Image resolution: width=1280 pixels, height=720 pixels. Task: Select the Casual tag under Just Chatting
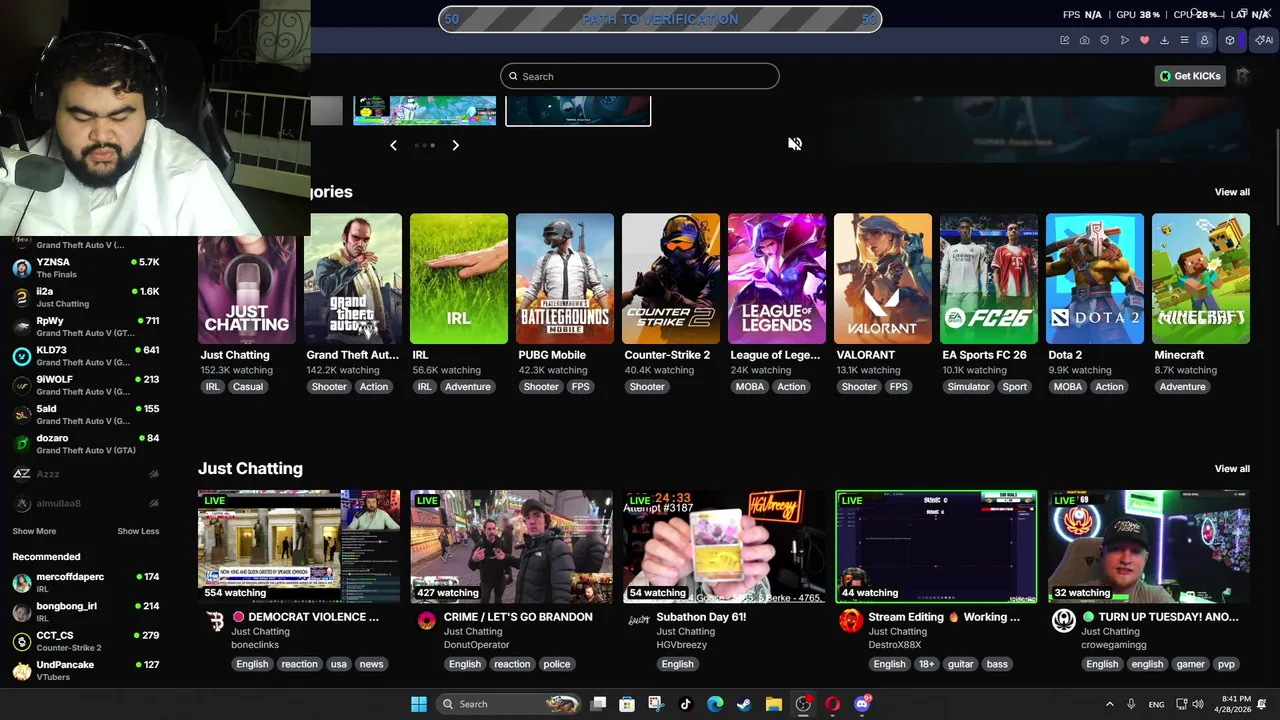(248, 387)
